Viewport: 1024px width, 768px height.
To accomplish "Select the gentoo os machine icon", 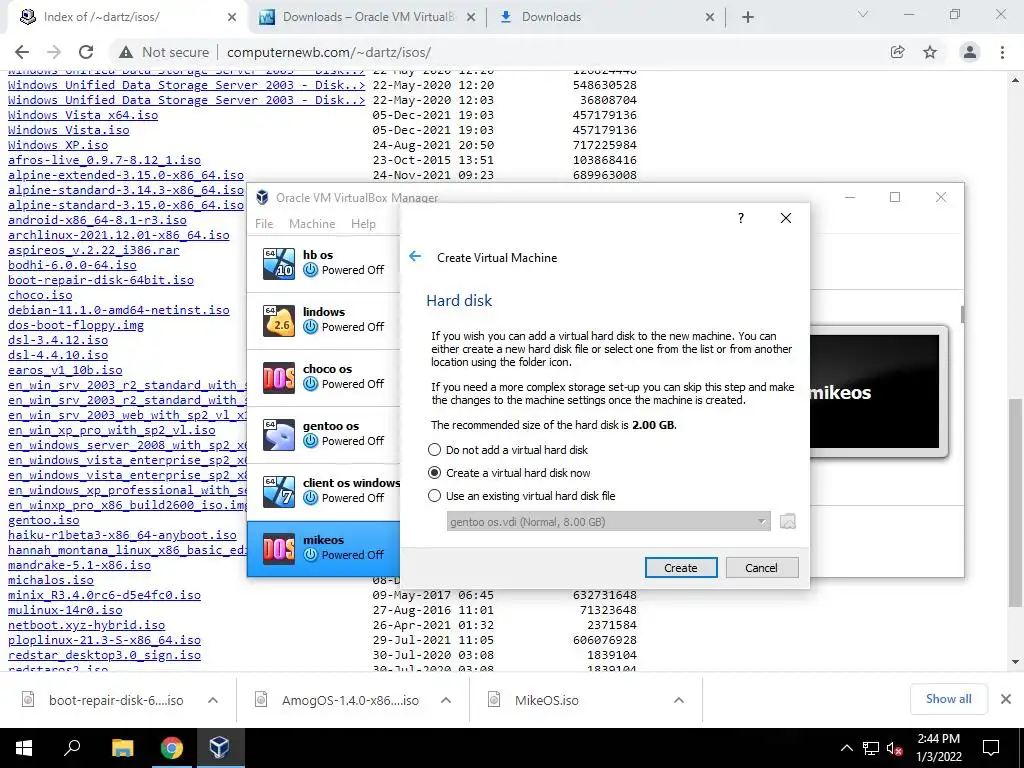I will coord(279,434).
